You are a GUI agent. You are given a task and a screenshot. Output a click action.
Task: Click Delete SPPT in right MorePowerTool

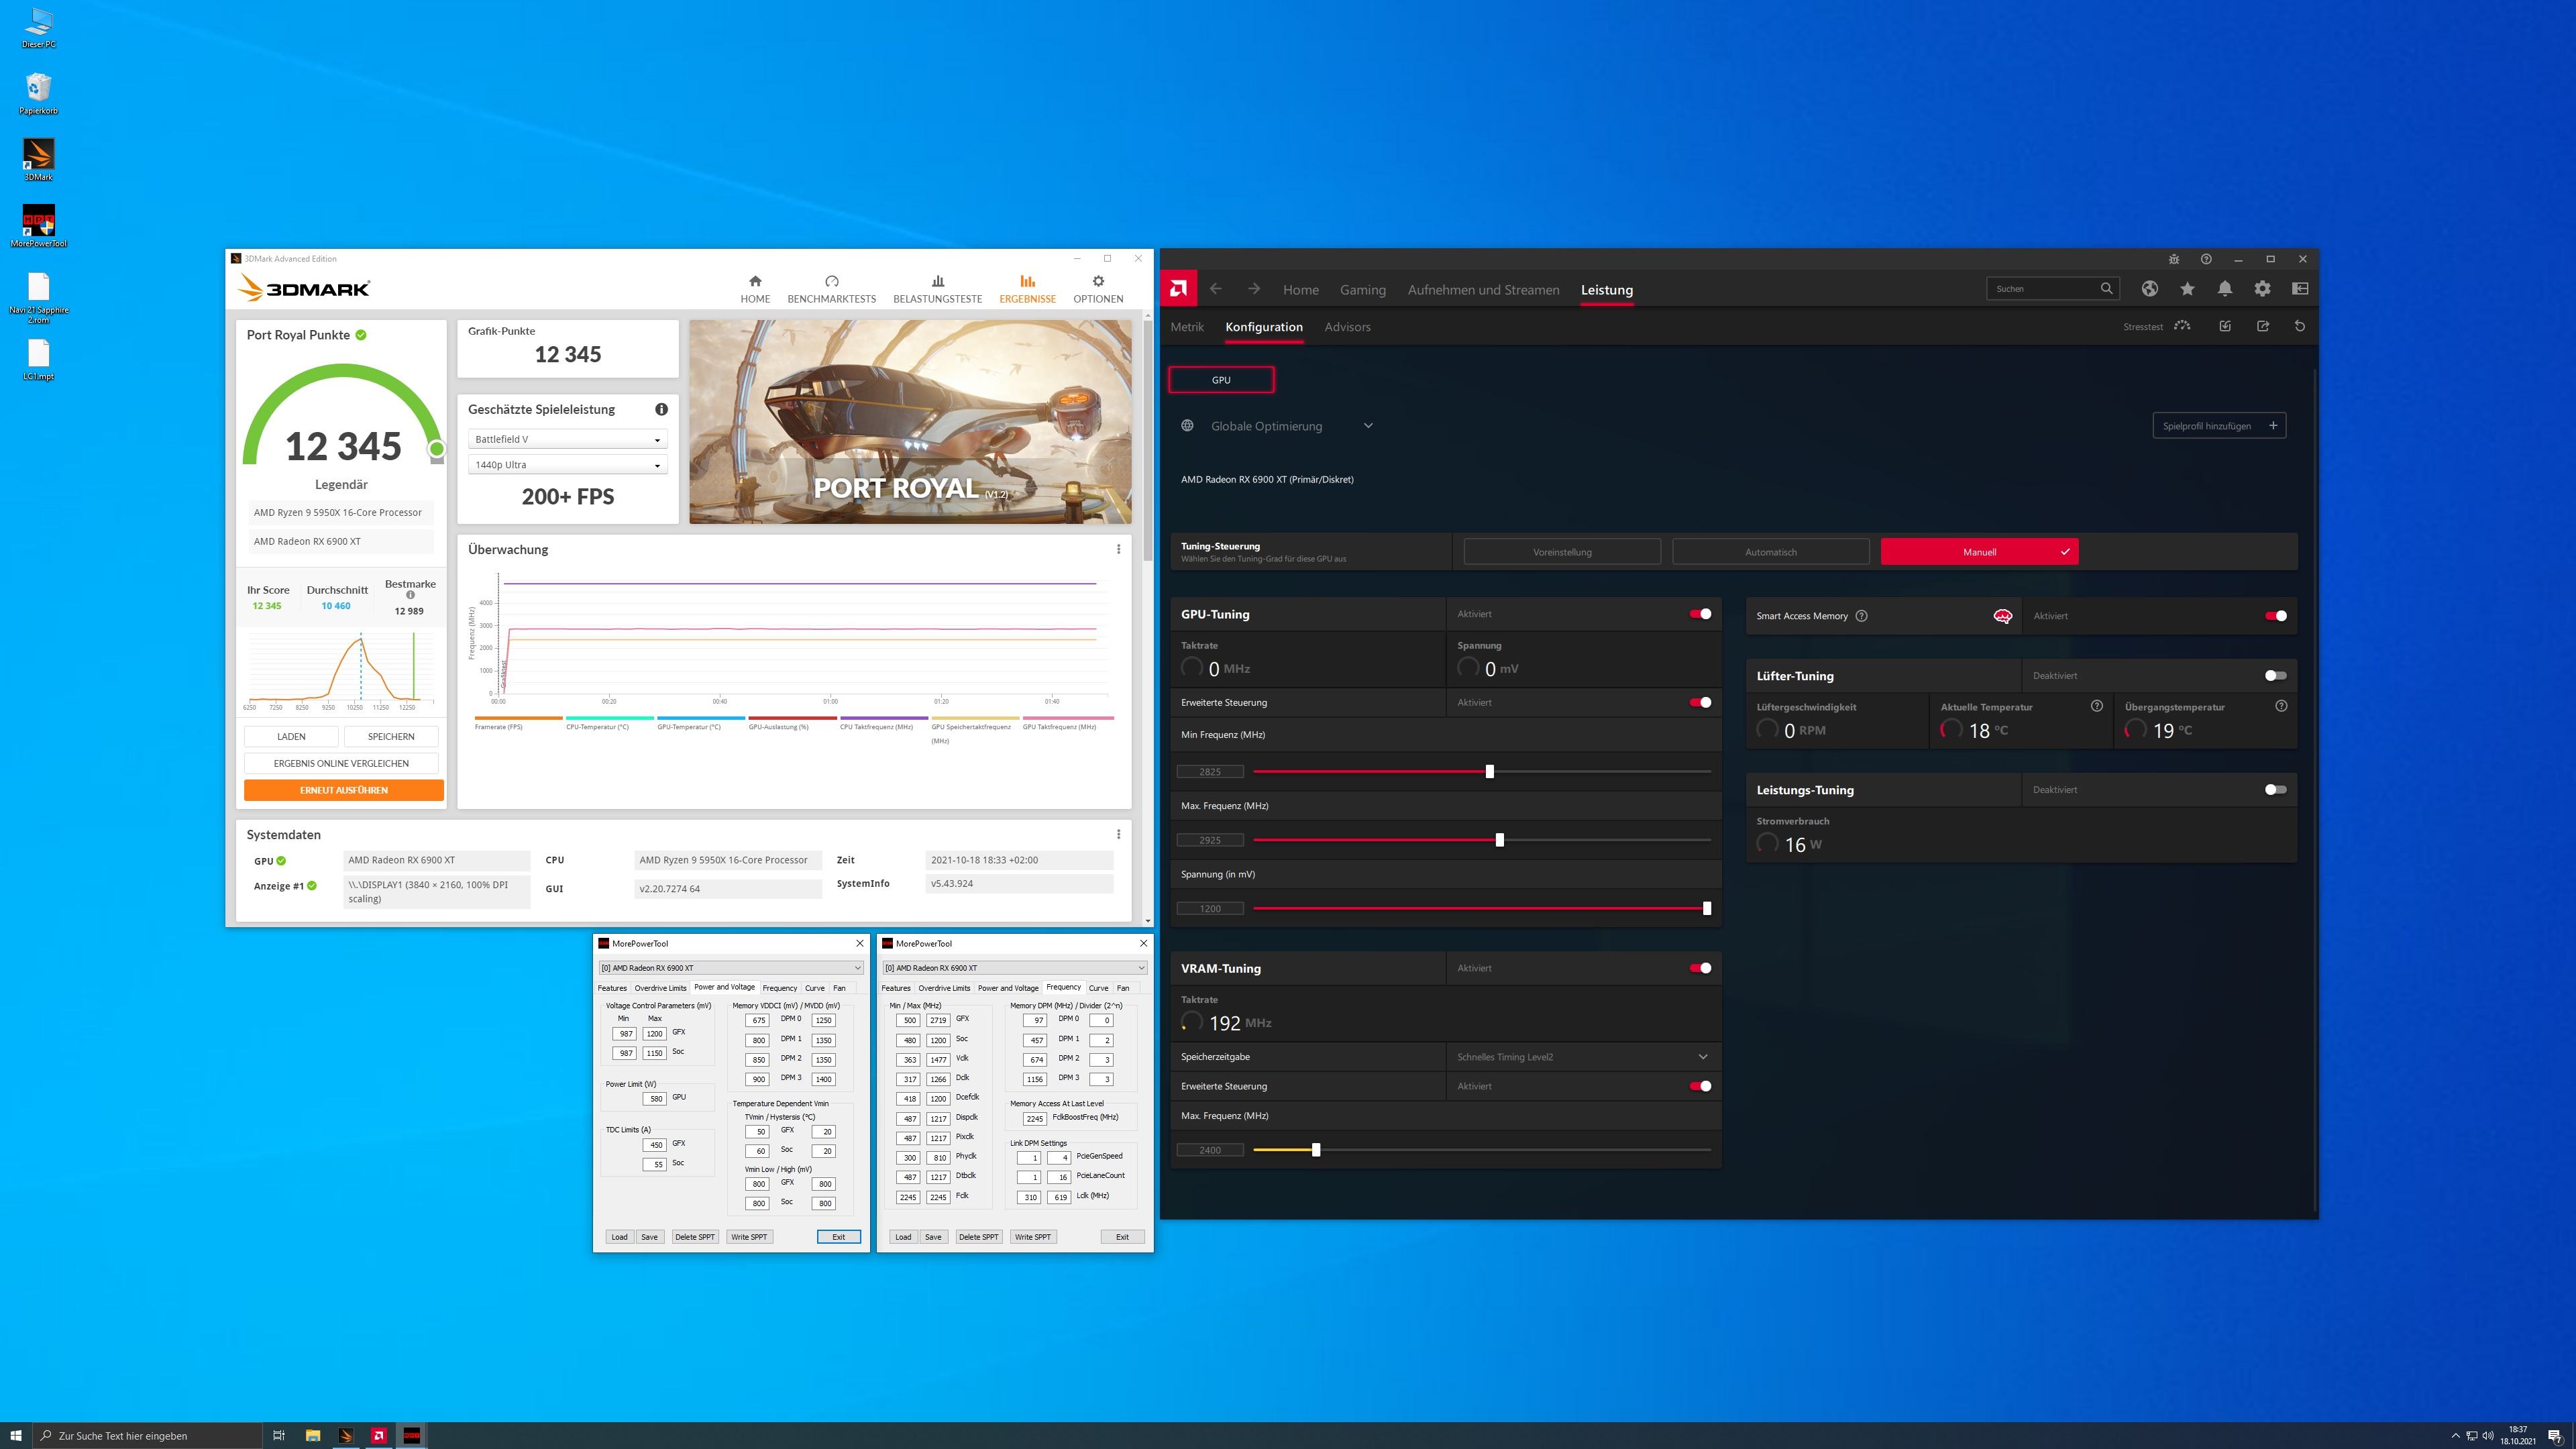coord(978,1237)
